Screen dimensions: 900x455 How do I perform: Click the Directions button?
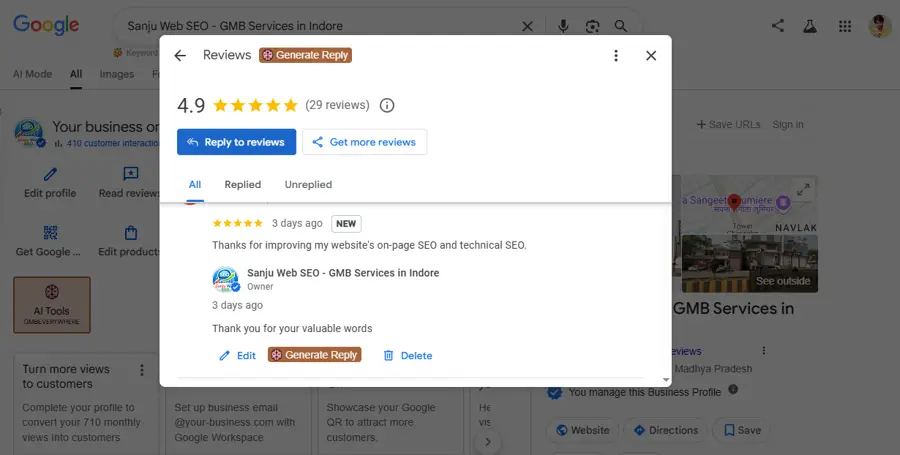665,430
